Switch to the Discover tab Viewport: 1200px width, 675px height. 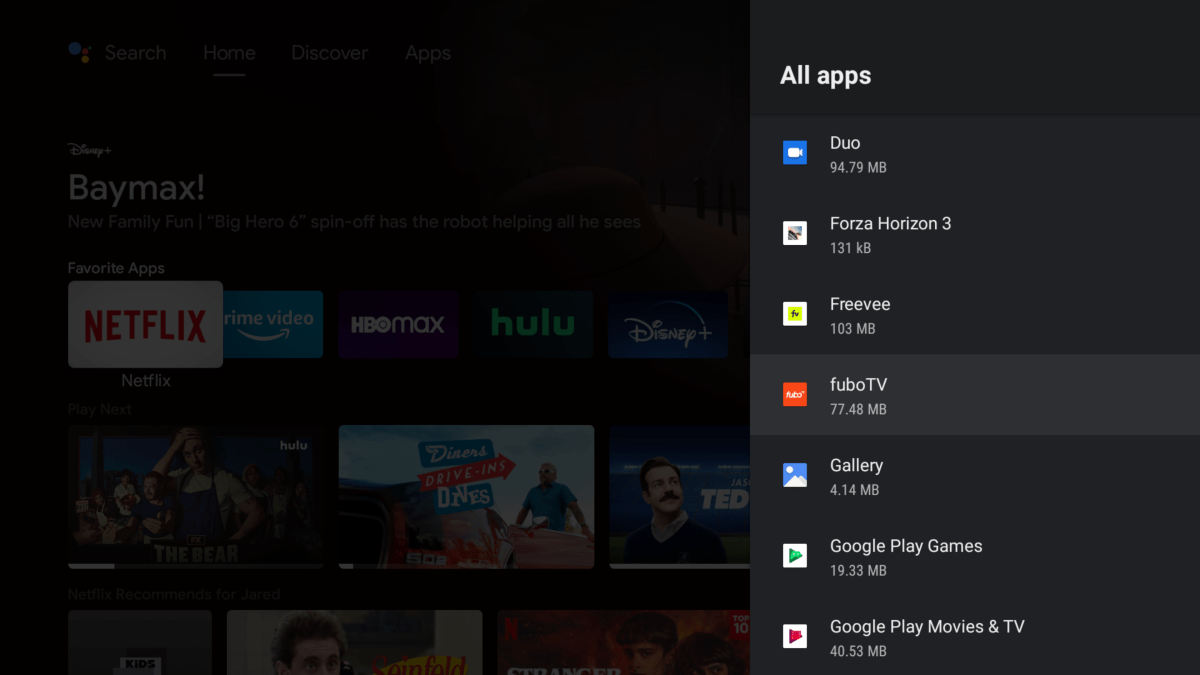[330, 53]
